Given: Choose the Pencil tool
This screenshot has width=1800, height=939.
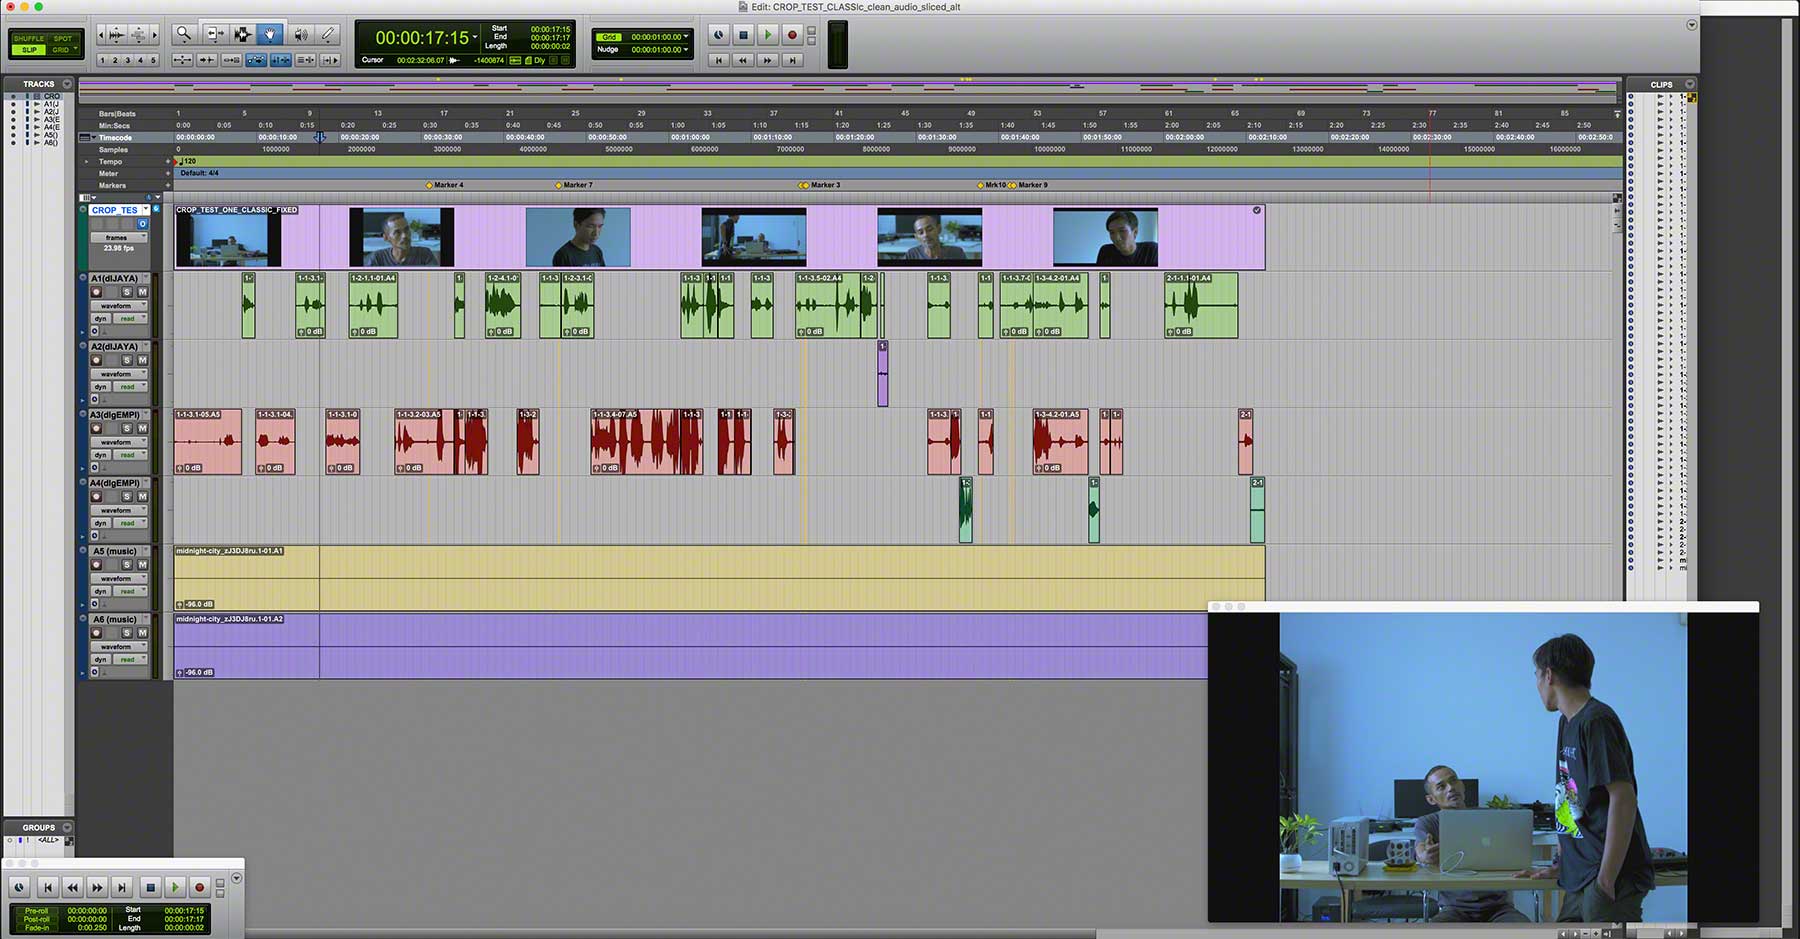Looking at the screenshot, I should coord(327,34).
